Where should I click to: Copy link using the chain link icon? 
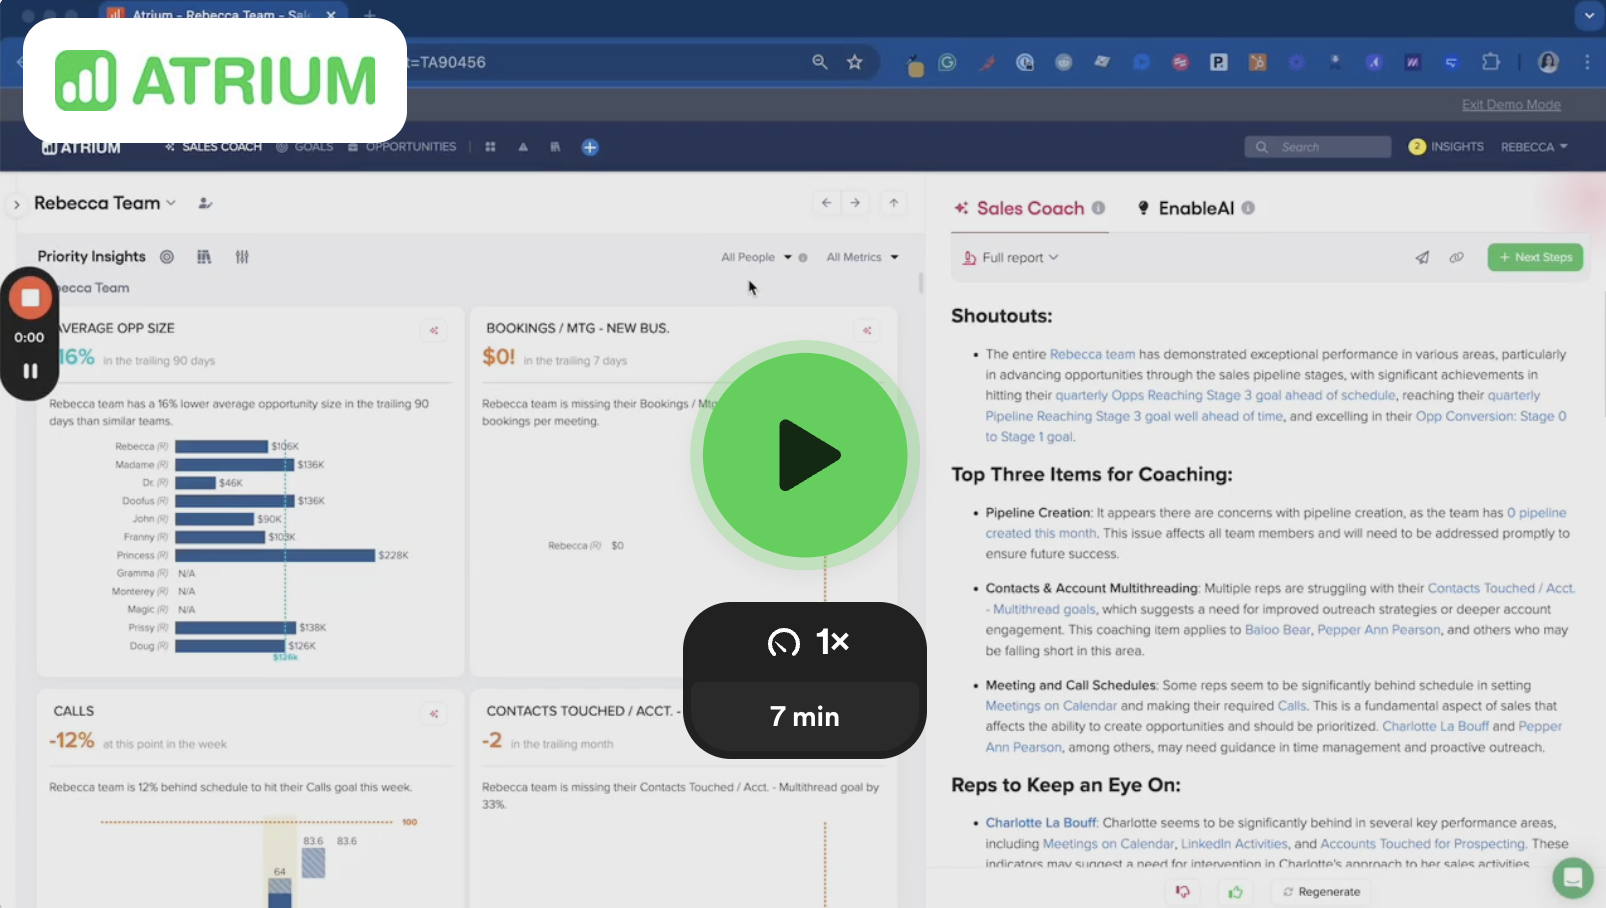pos(1457,258)
